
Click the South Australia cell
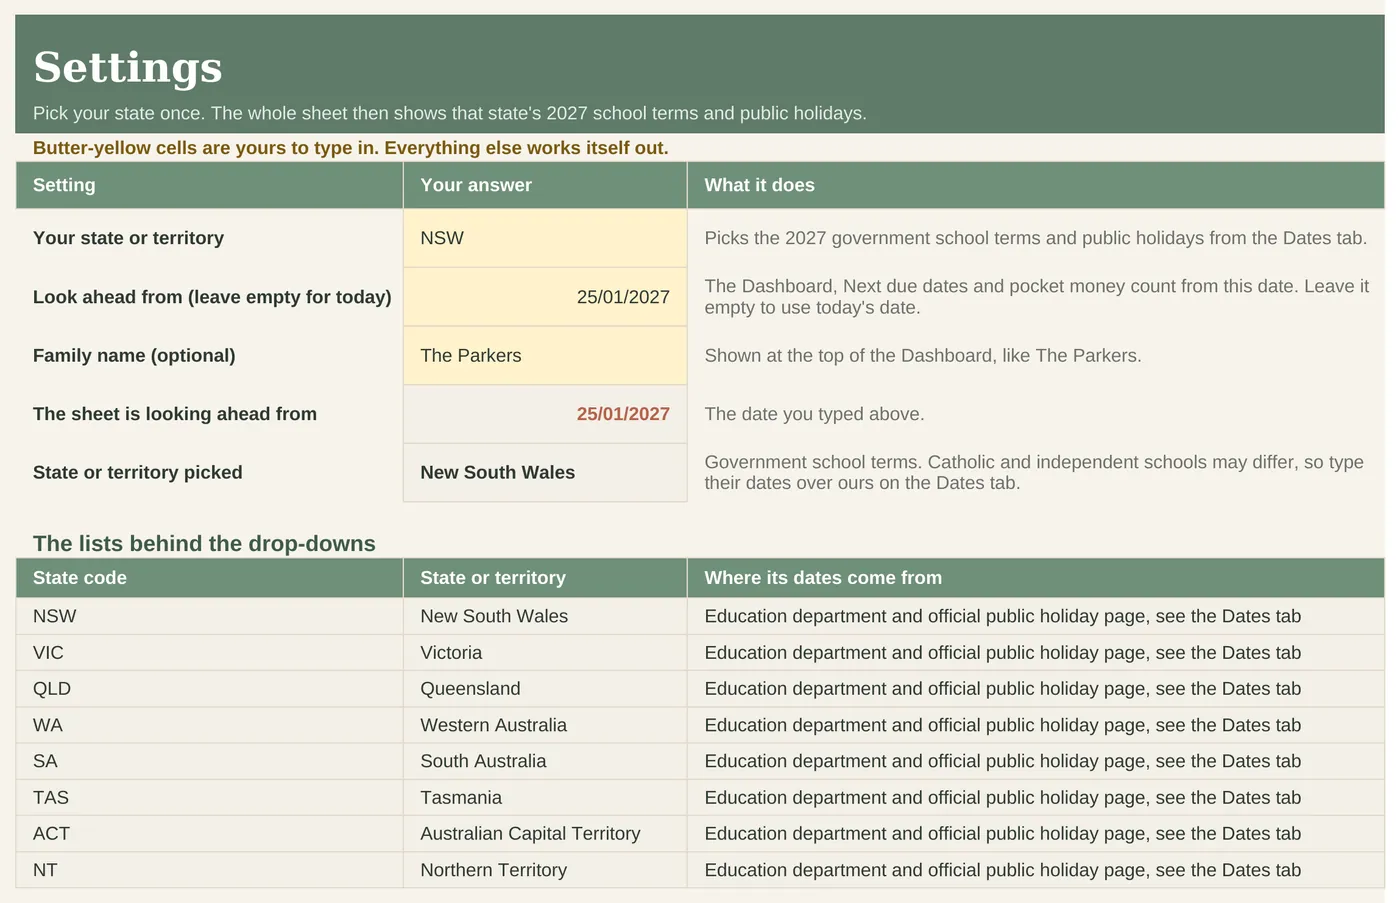pos(545,761)
